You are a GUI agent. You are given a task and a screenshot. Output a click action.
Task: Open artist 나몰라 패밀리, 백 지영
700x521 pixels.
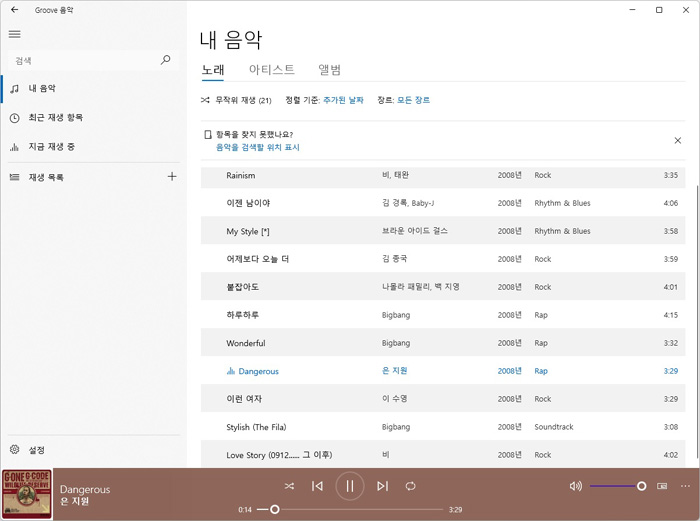(x=421, y=287)
